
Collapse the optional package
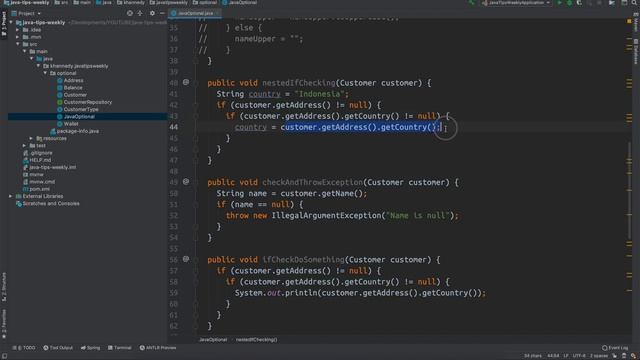click(45, 73)
